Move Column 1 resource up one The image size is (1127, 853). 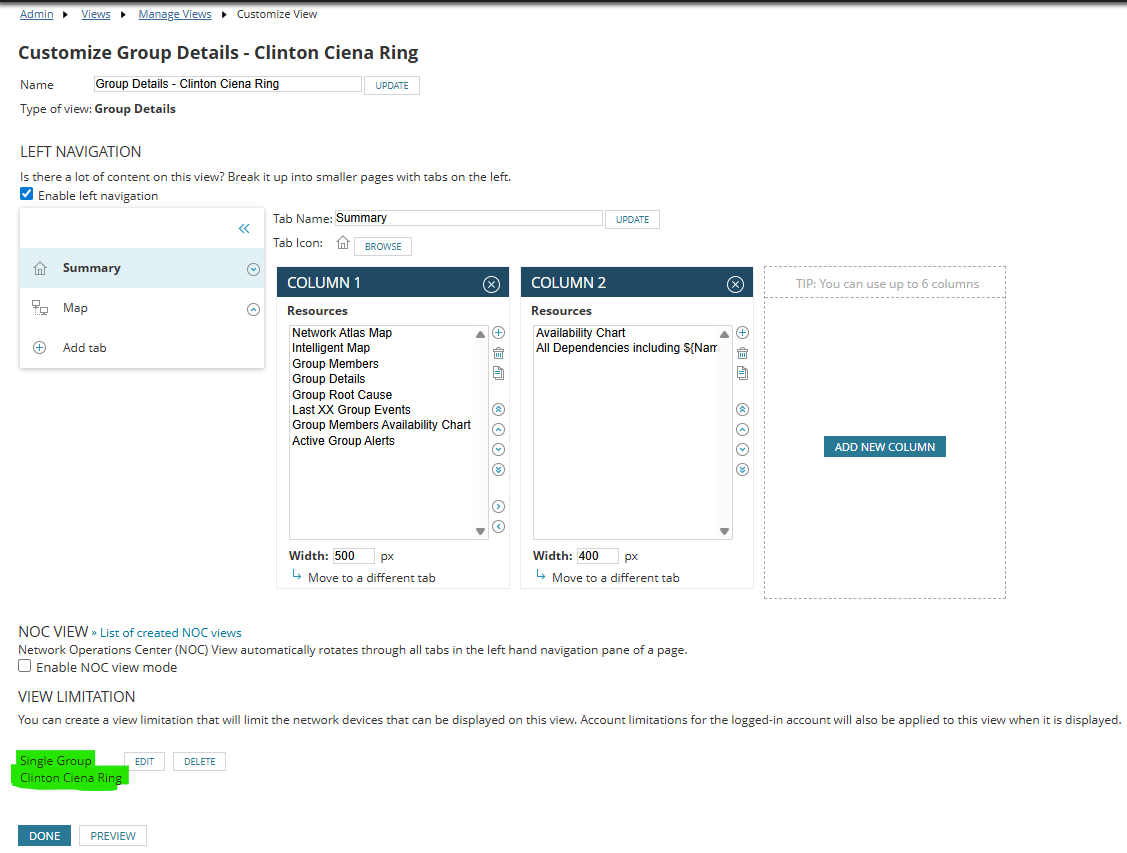click(x=498, y=430)
